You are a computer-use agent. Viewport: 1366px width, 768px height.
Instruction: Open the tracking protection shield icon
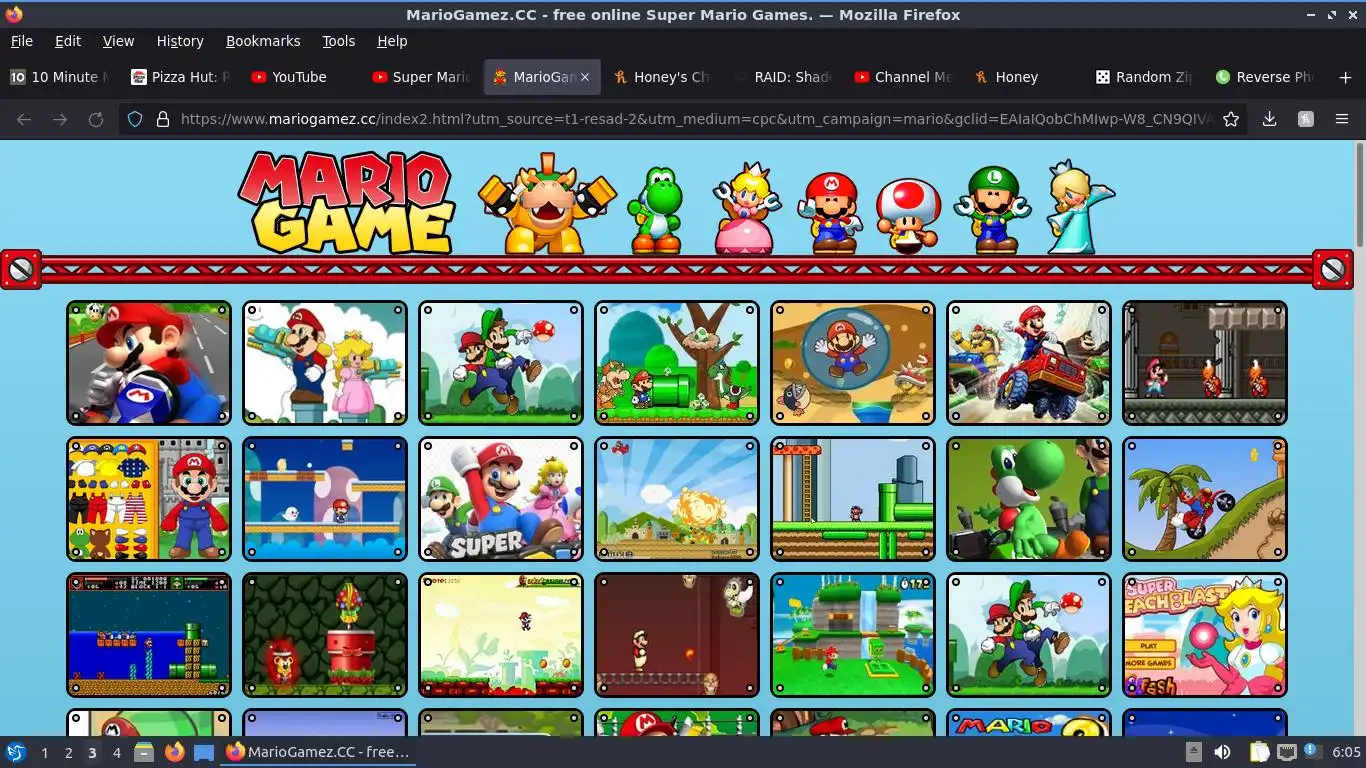135,119
